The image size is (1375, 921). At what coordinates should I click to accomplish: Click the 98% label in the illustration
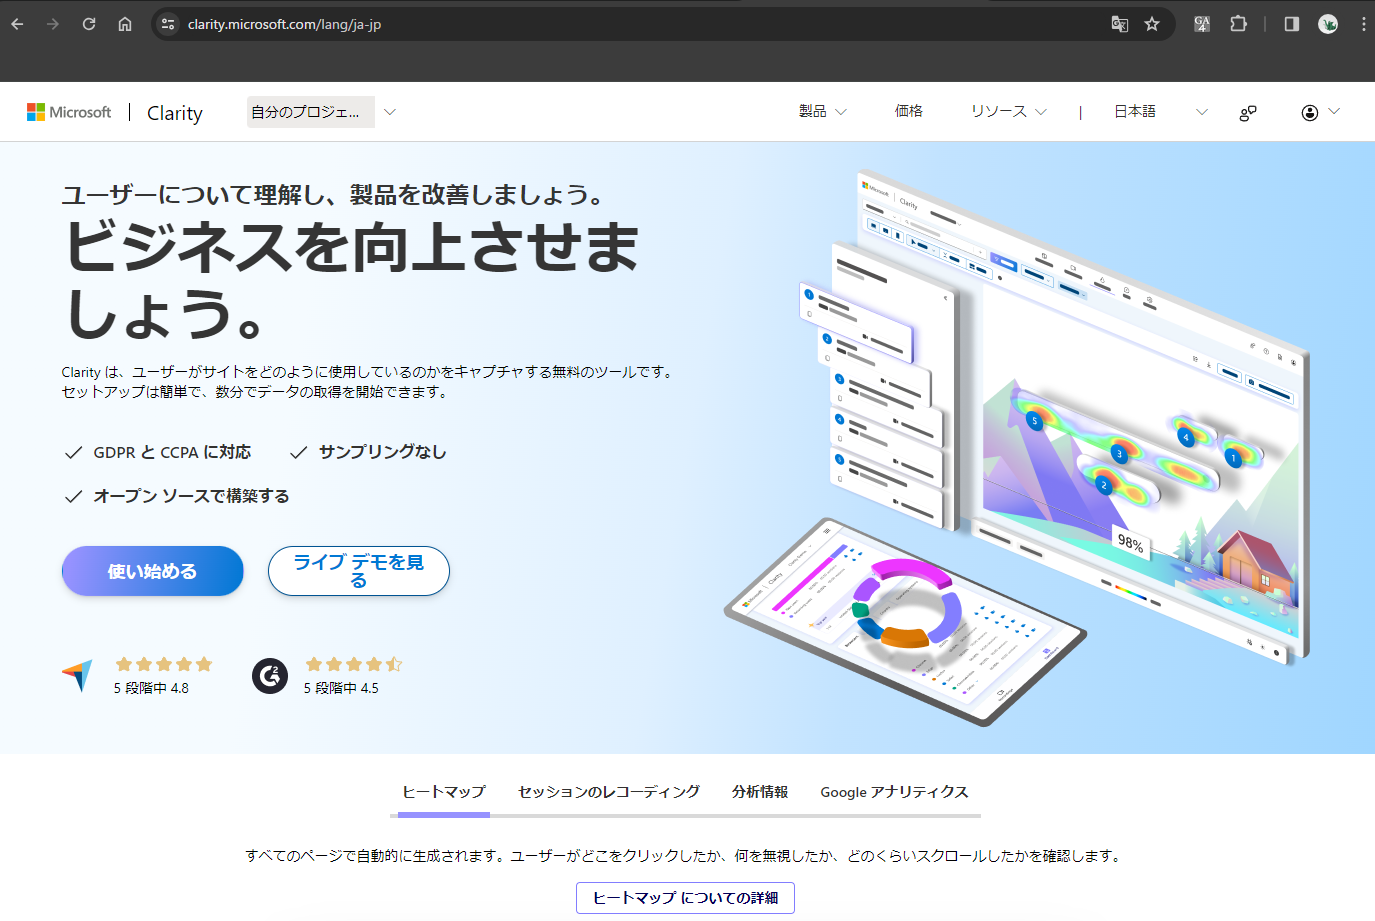click(x=1131, y=542)
